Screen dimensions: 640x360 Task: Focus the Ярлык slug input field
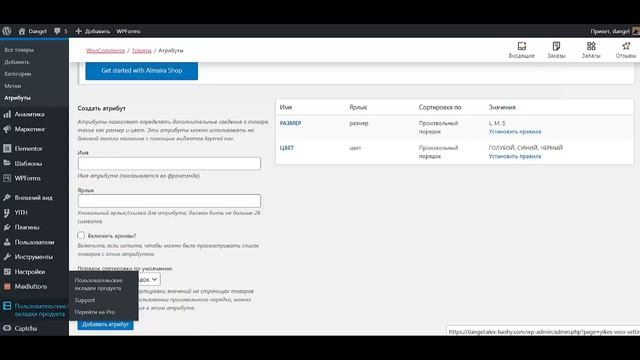[x=169, y=201]
